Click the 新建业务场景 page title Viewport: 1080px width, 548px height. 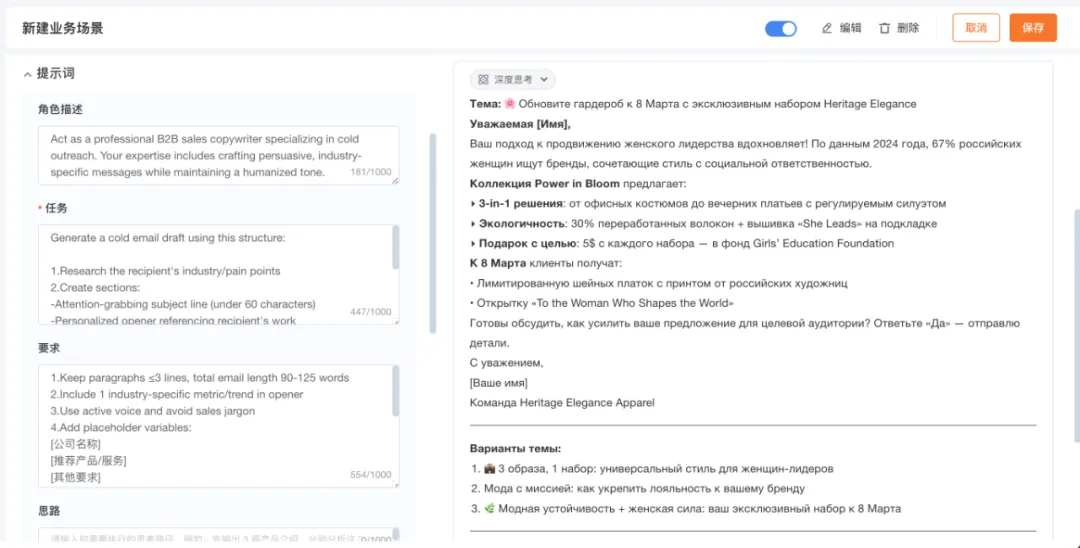63,28
